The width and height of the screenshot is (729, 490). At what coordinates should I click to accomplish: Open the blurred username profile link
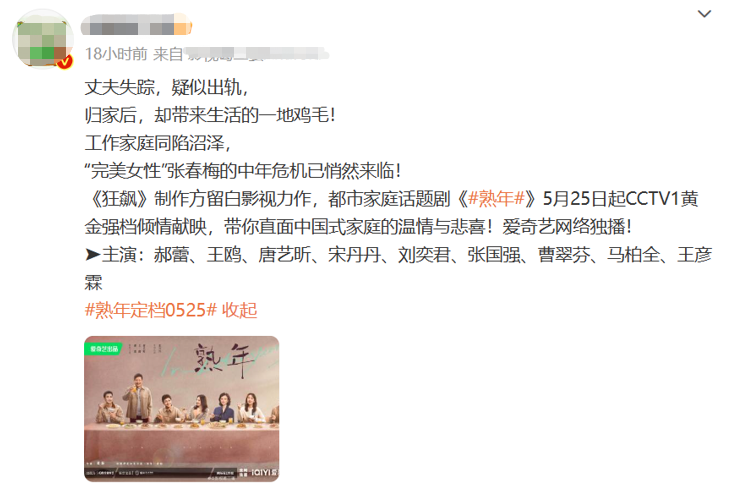coord(136,25)
